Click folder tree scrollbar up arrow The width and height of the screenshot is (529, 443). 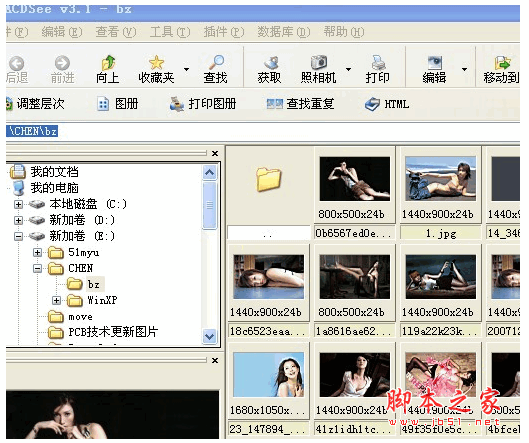210,173
